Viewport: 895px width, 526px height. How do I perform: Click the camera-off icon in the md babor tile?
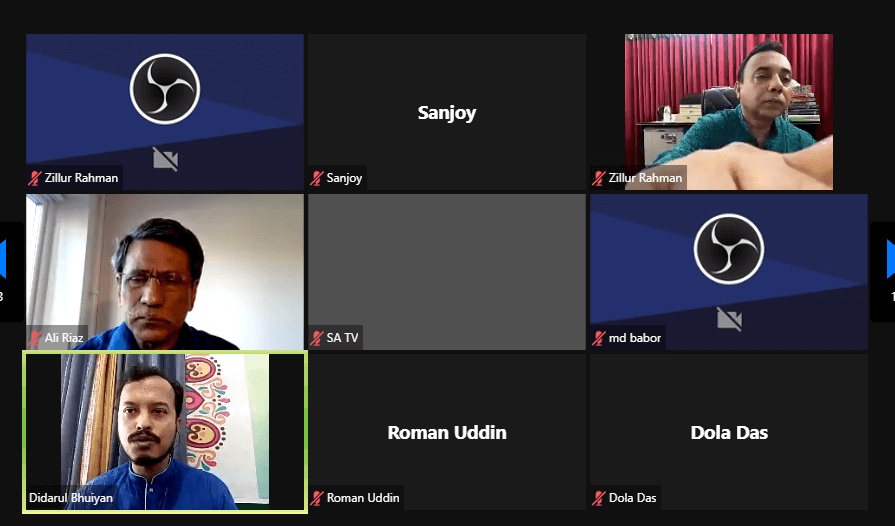729,319
